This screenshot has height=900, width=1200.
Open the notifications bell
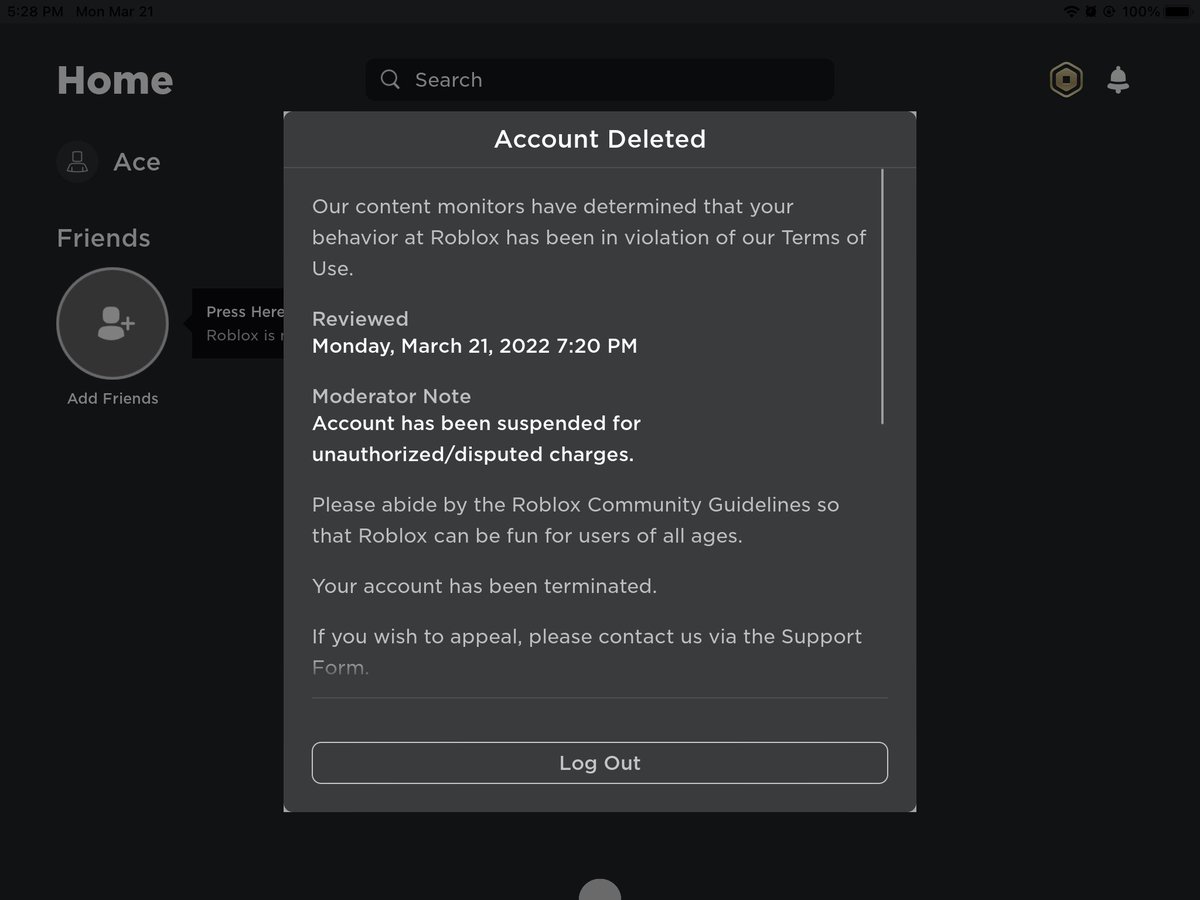(1117, 79)
